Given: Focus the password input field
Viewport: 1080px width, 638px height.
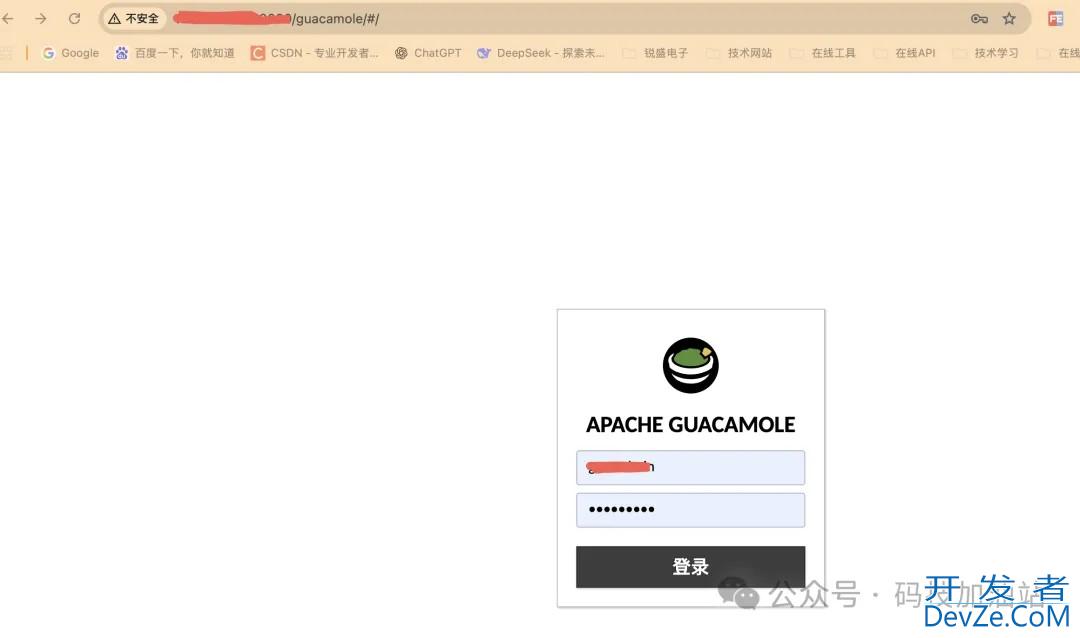Looking at the screenshot, I should tap(690, 510).
